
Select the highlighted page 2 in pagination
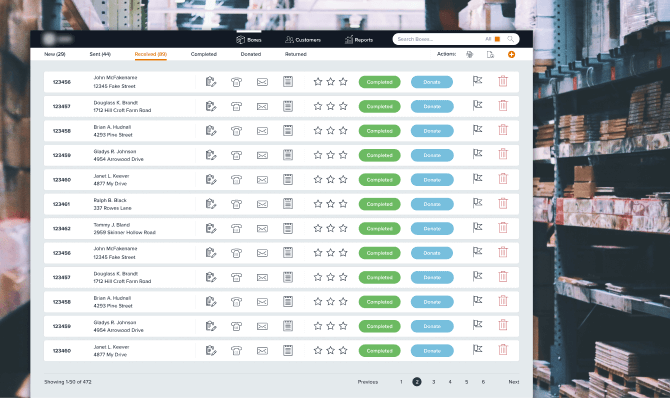click(x=417, y=382)
